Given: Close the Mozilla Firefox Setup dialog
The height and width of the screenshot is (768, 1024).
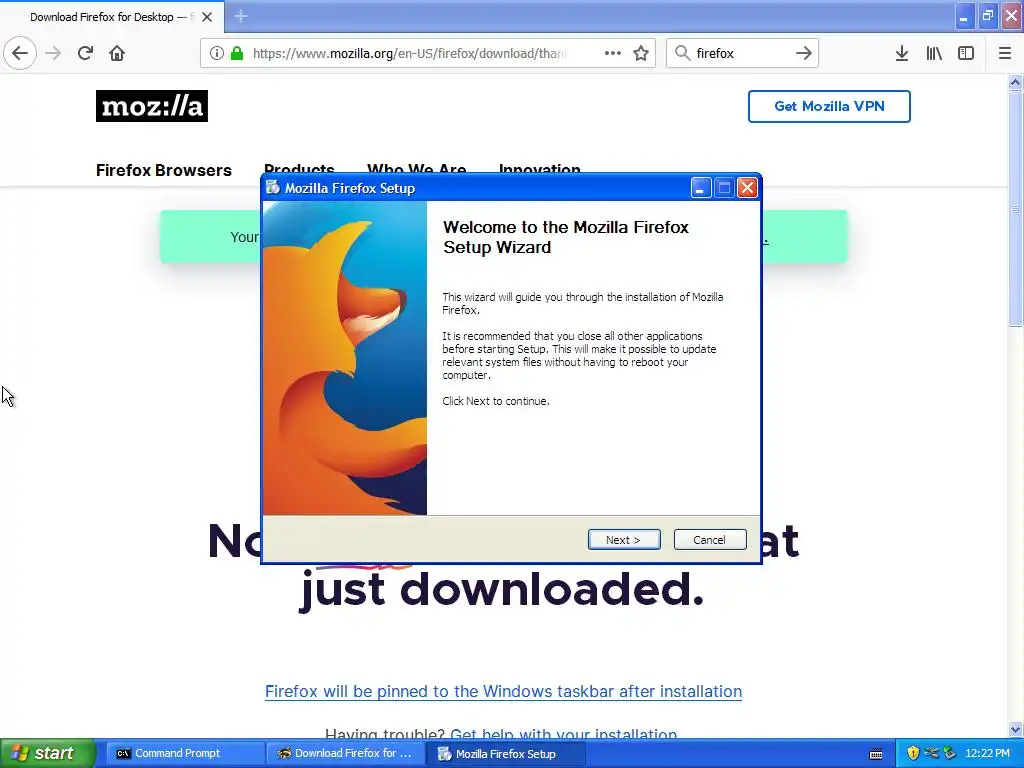Looking at the screenshot, I should click(747, 188).
